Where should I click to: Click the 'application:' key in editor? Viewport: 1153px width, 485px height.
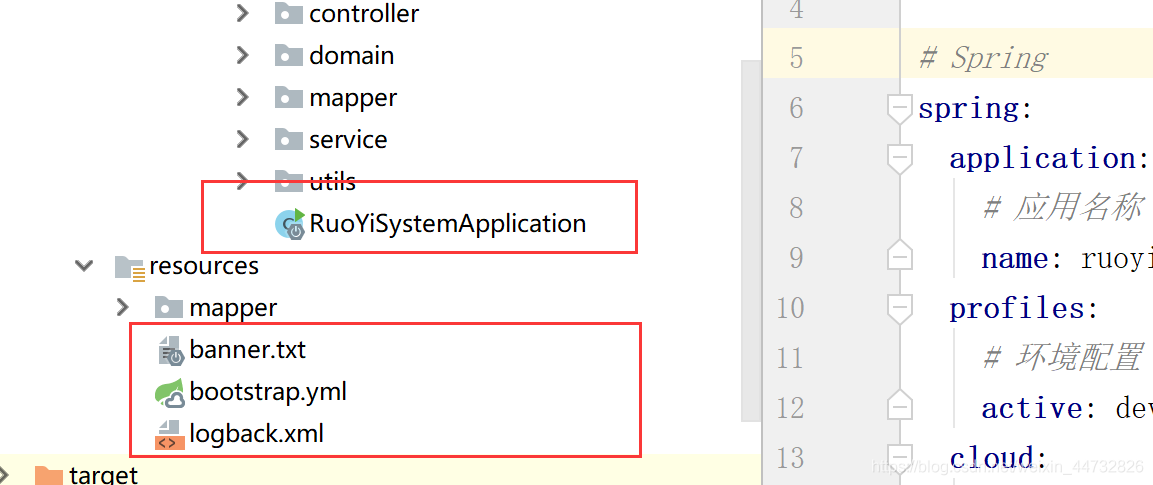1050,159
